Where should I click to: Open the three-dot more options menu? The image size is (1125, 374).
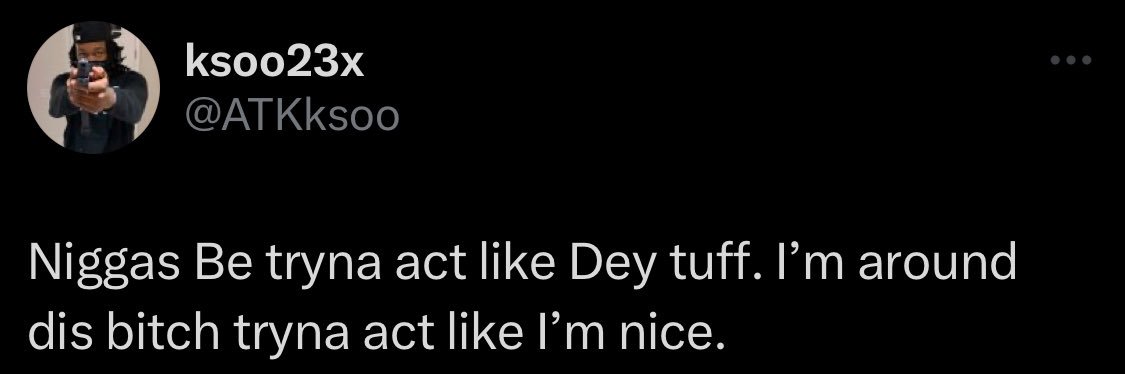coord(1071,61)
